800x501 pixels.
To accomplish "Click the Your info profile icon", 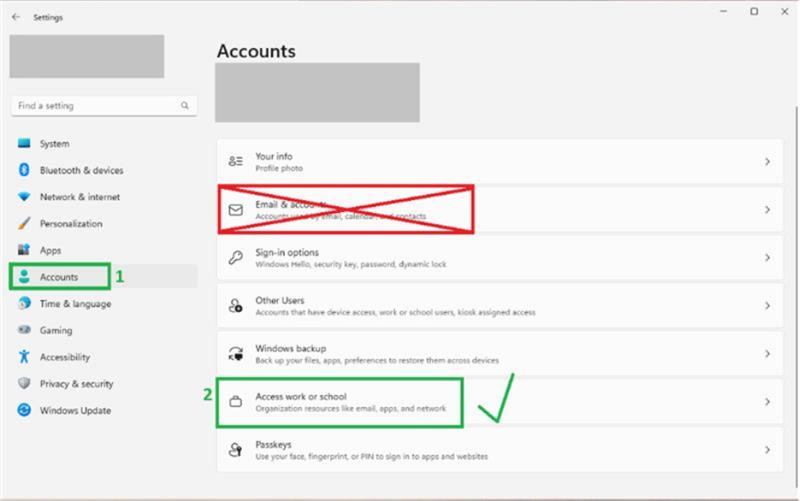I will (235, 162).
